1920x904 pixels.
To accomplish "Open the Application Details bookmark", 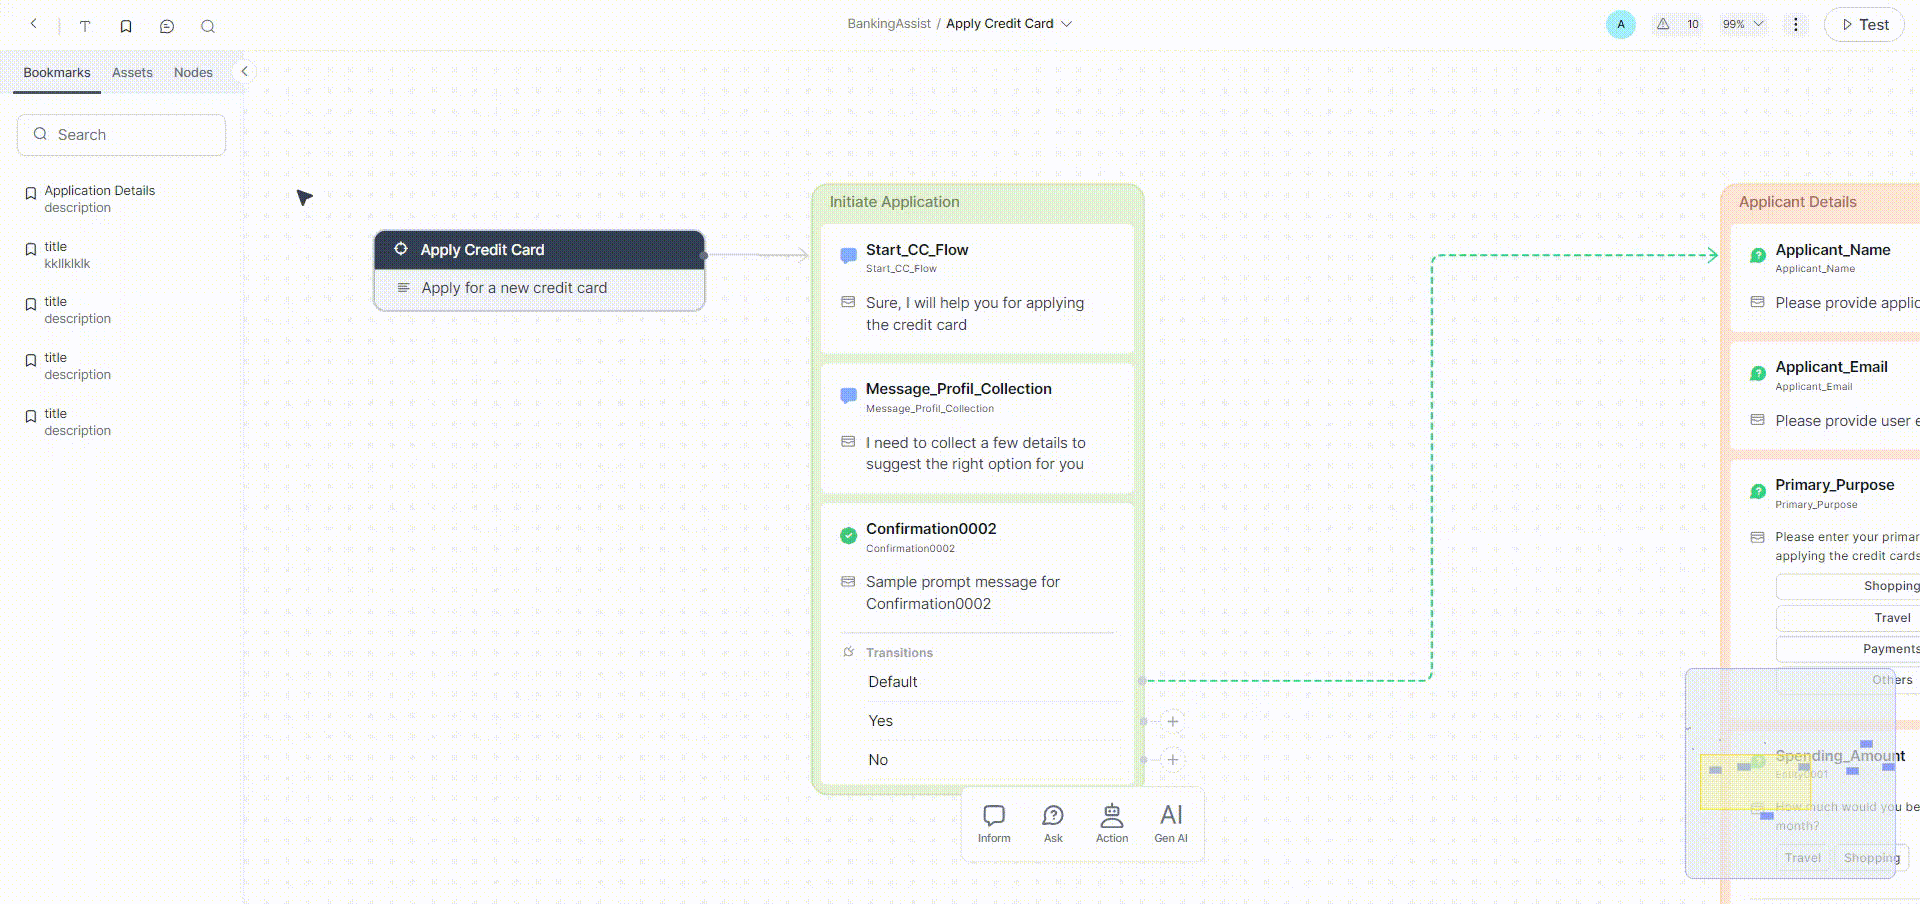I will click(99, 198).
